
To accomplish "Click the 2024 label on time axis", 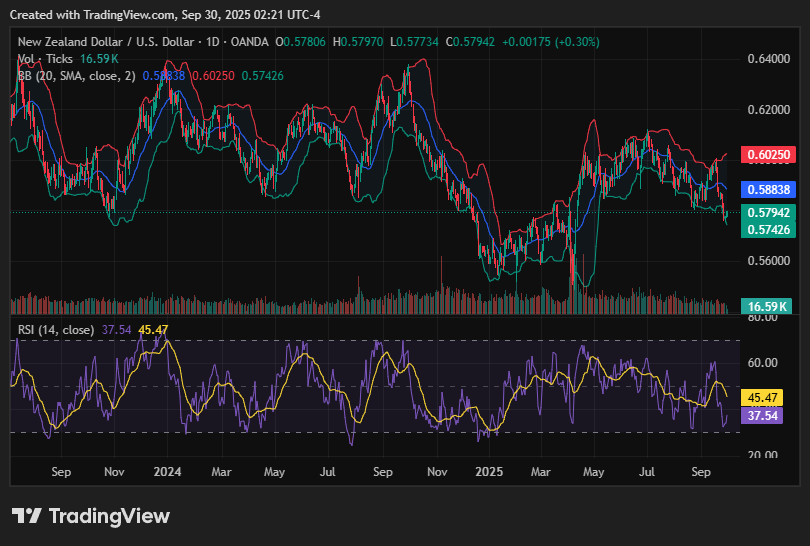I will 167,470.
